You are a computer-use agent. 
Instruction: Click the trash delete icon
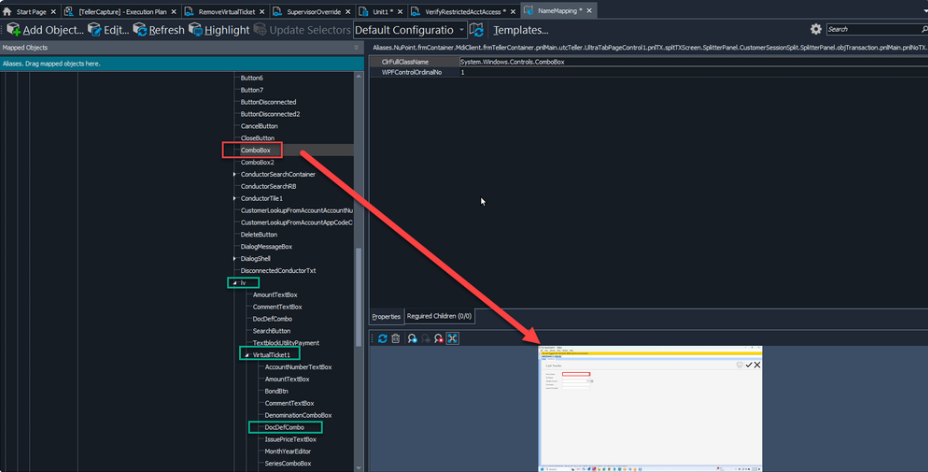396,339
